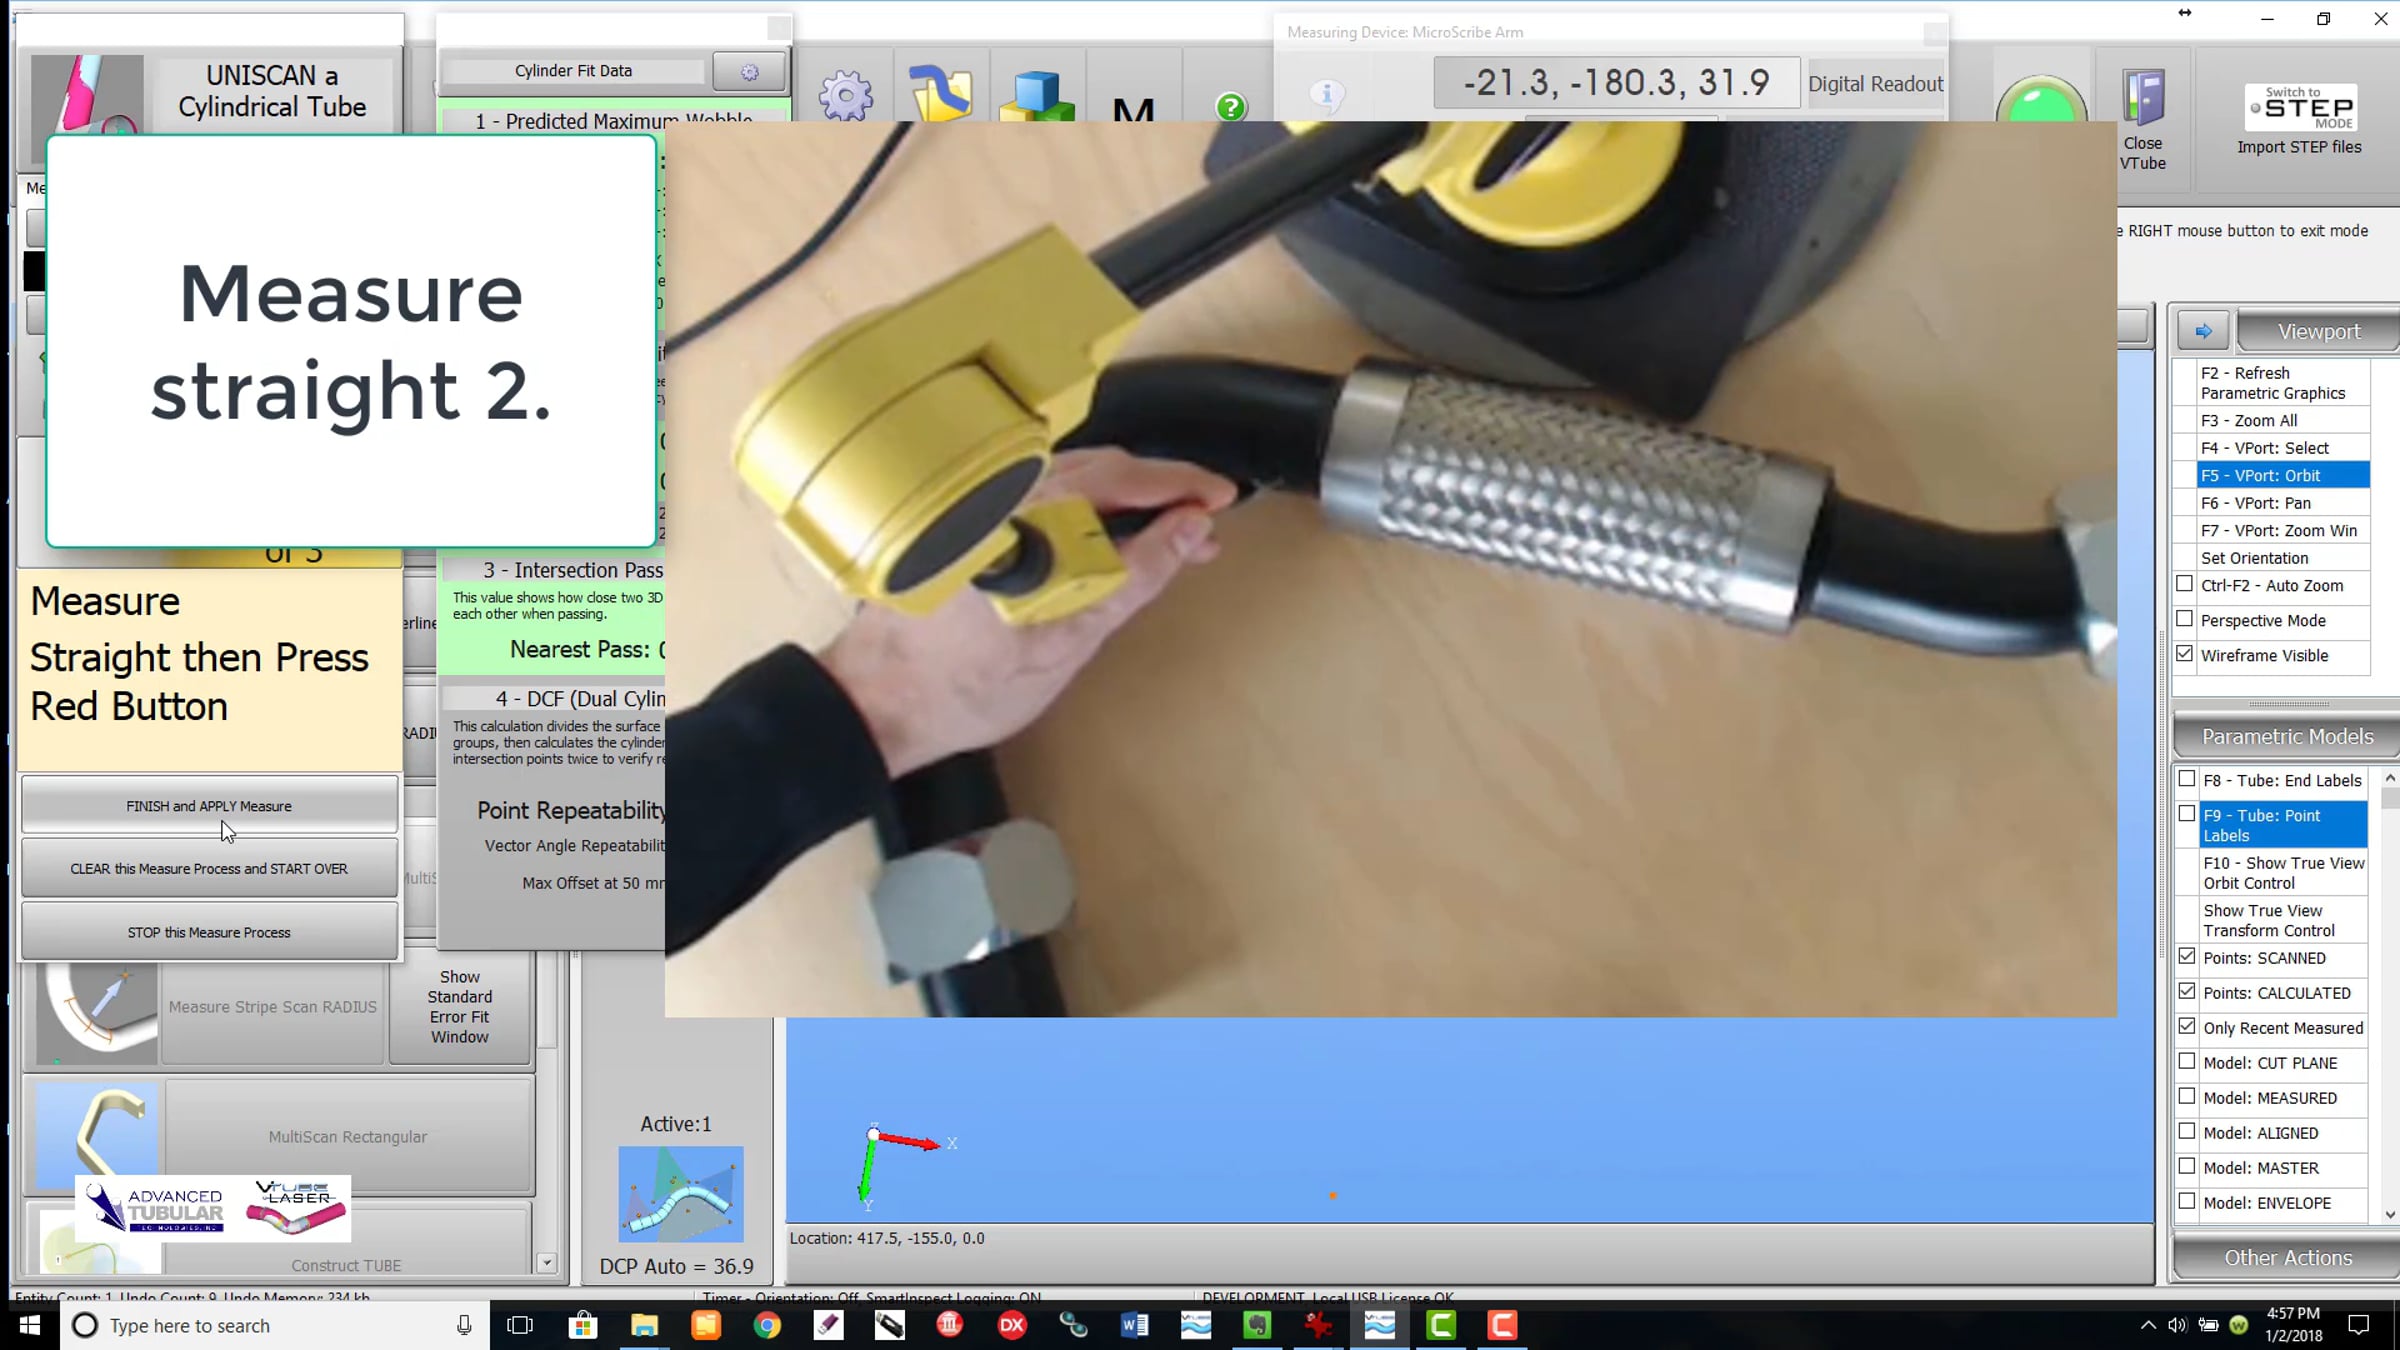Screen dimensions: 2400x1350
Task: Show system tray hidden icons
Action: [2148, 1325]
